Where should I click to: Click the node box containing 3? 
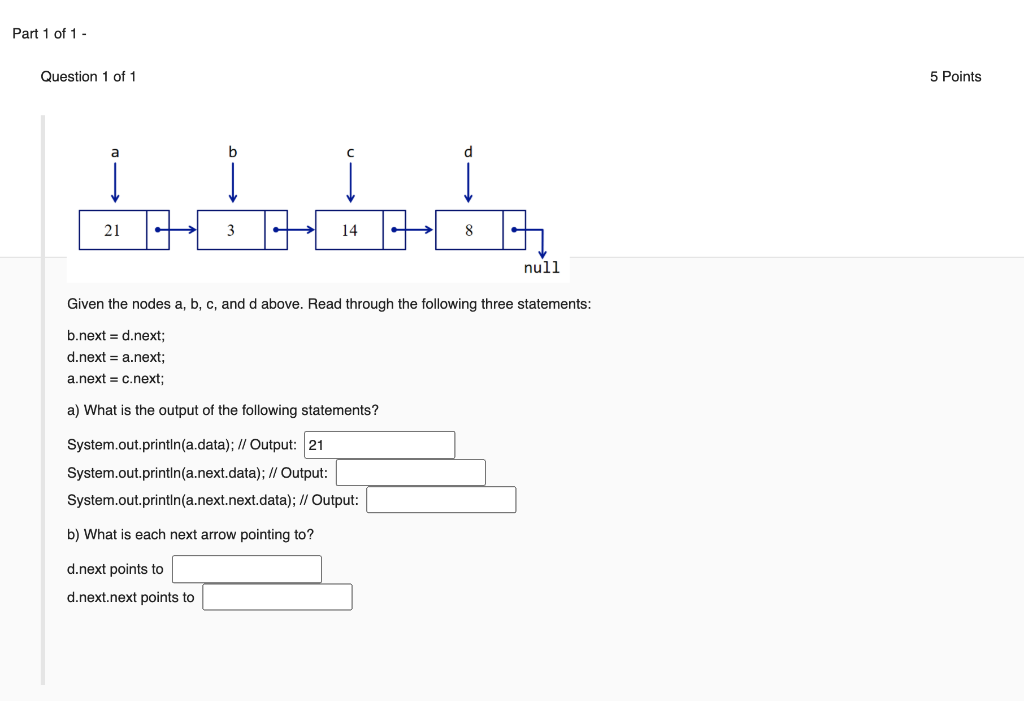[231, 229]
